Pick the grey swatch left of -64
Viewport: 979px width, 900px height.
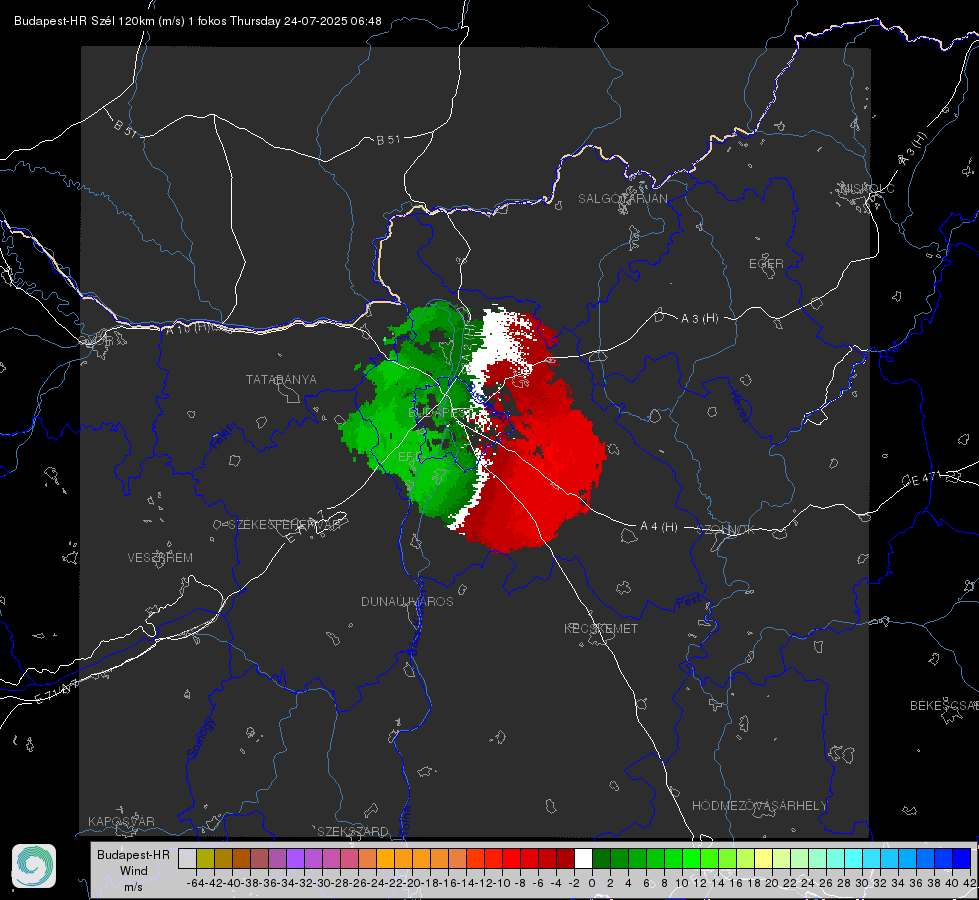pos(187,858)
